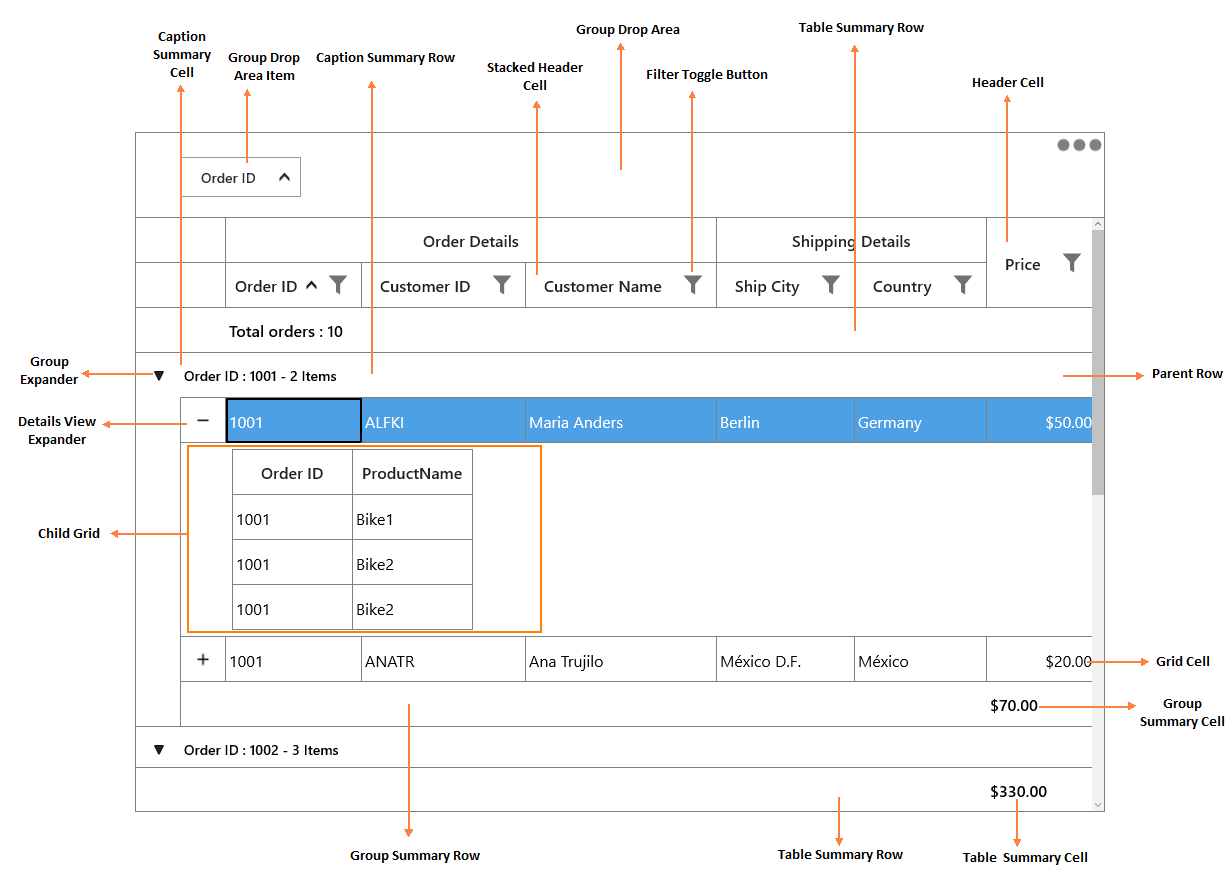The image size is (1231, 879).
Task: Toggle sort arrow in Order ID header
Action: [311, 285]
